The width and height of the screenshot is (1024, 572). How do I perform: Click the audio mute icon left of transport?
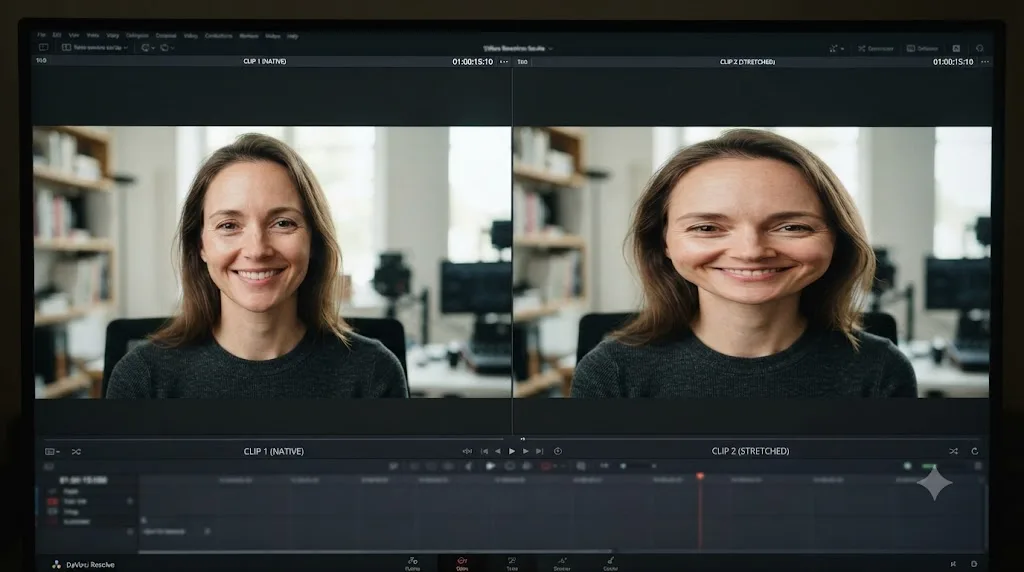tap(467, 451)
